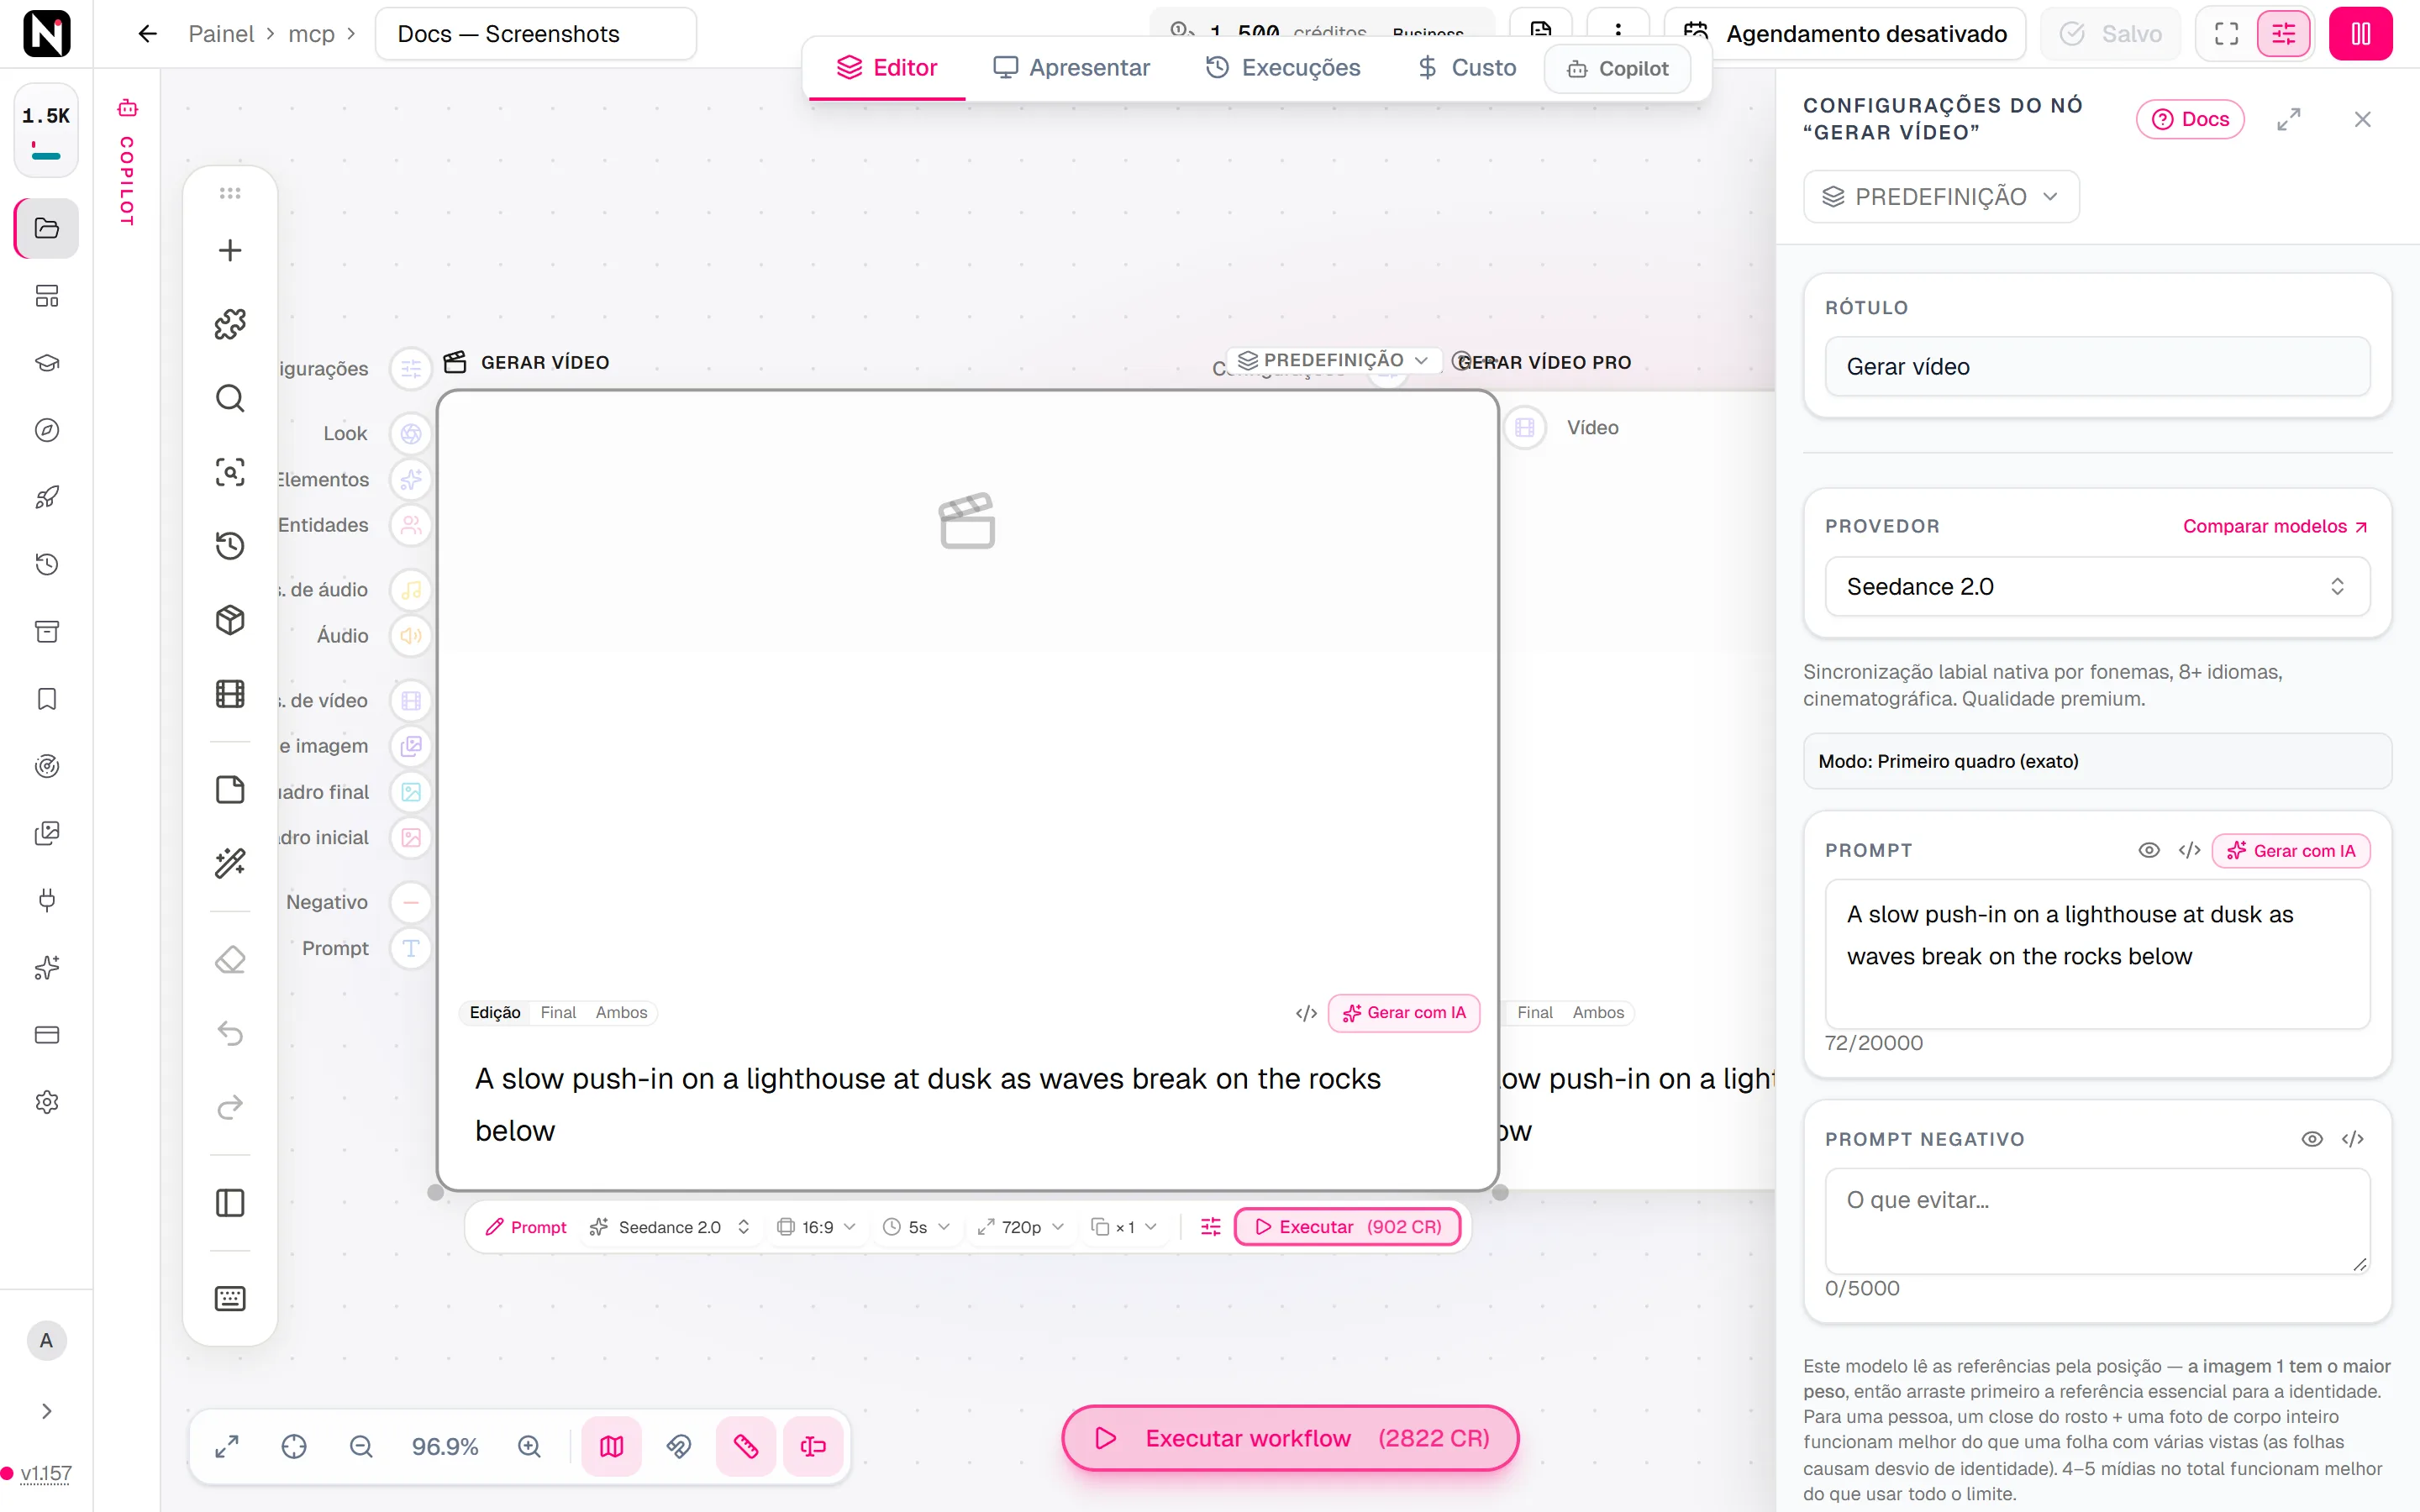Viewport: 2420px width, 1512px height.
Task: Open the settings gear in the left sidebar
Action: tap(47, 1102)
